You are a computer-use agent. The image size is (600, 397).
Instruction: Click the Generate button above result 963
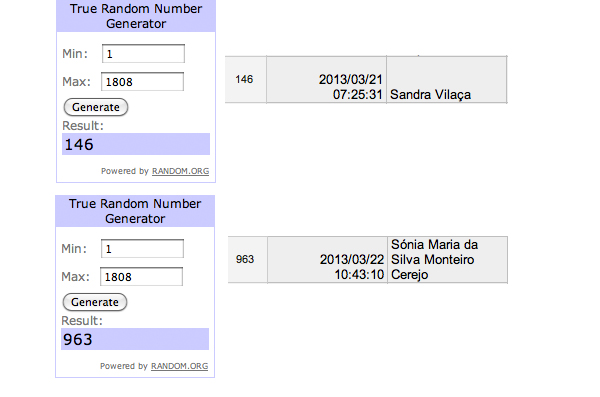[x=95, y=302]
